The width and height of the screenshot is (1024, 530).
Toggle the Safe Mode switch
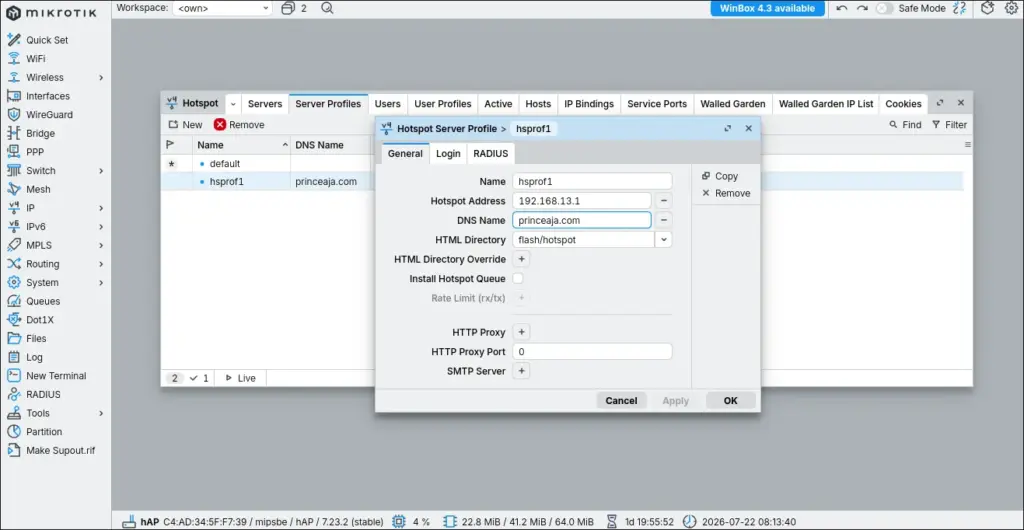tap(884, 8)
